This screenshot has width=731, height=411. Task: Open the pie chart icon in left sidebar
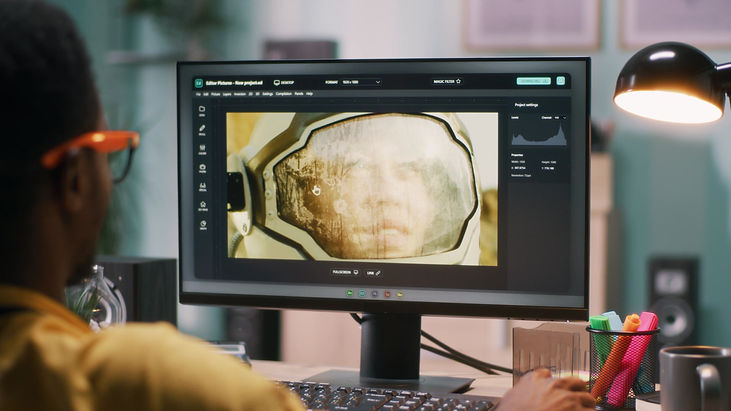click(x=203, y=224)
